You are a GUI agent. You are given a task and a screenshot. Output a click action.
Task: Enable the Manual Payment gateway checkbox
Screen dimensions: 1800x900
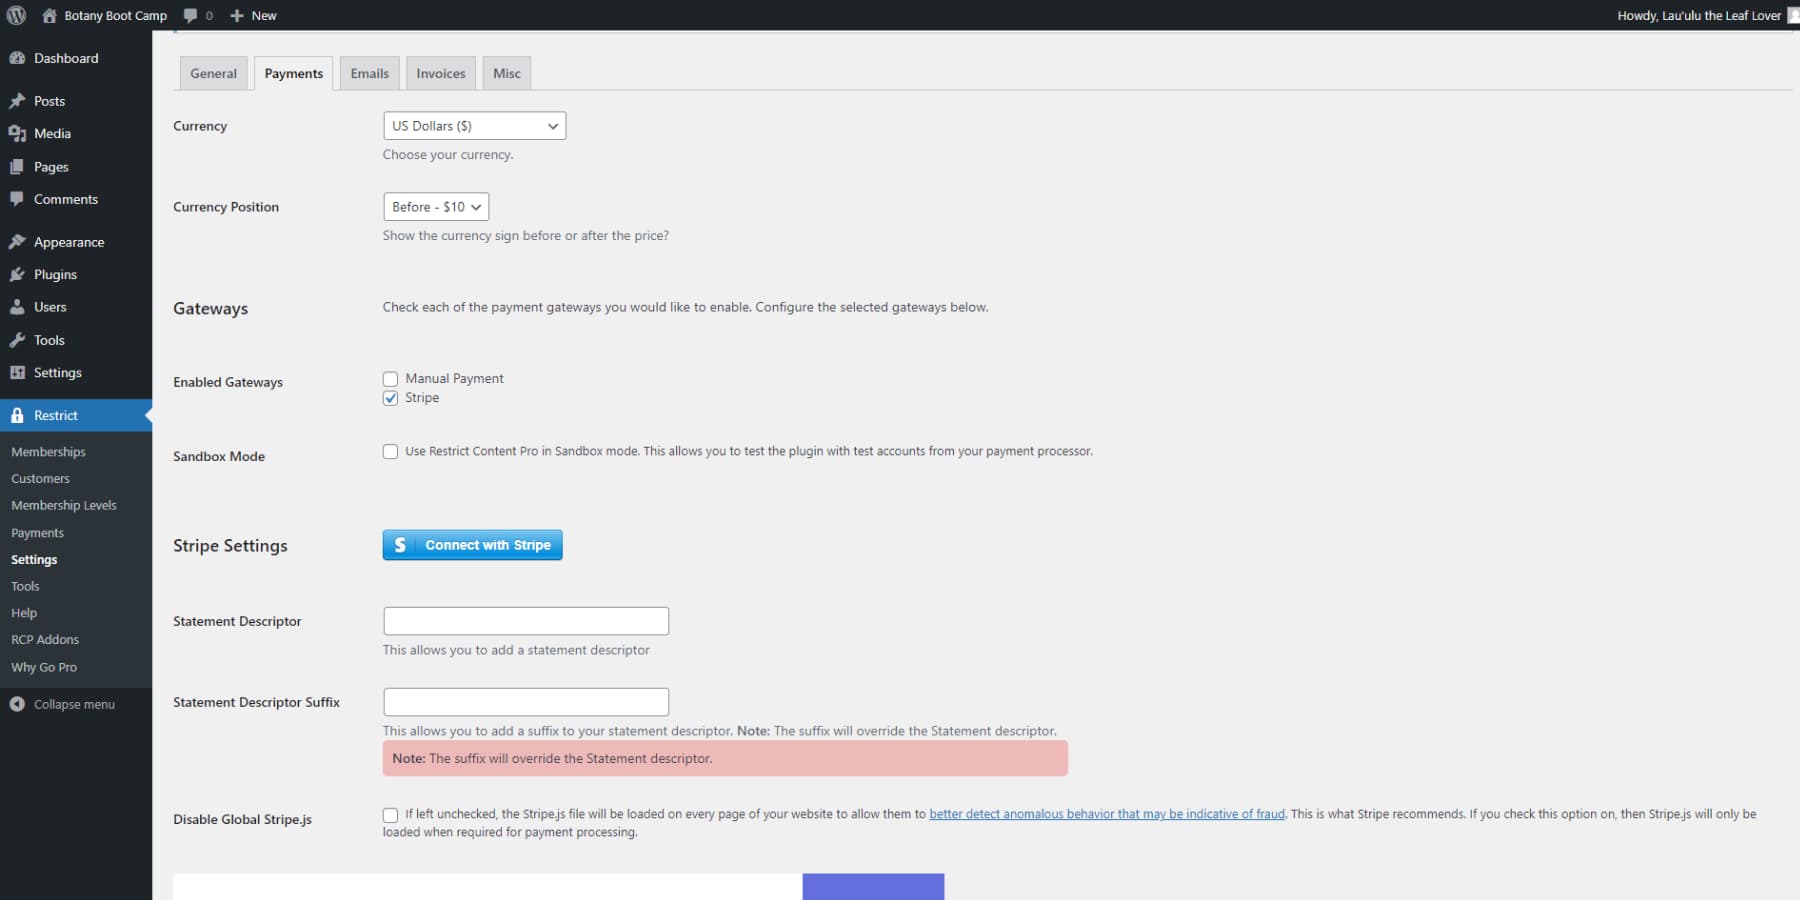click(390, 378)
